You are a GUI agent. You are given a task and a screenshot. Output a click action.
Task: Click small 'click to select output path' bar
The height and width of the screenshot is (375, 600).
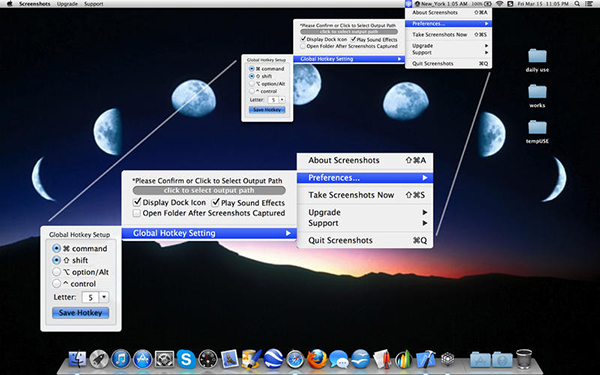tap(349, 32)
